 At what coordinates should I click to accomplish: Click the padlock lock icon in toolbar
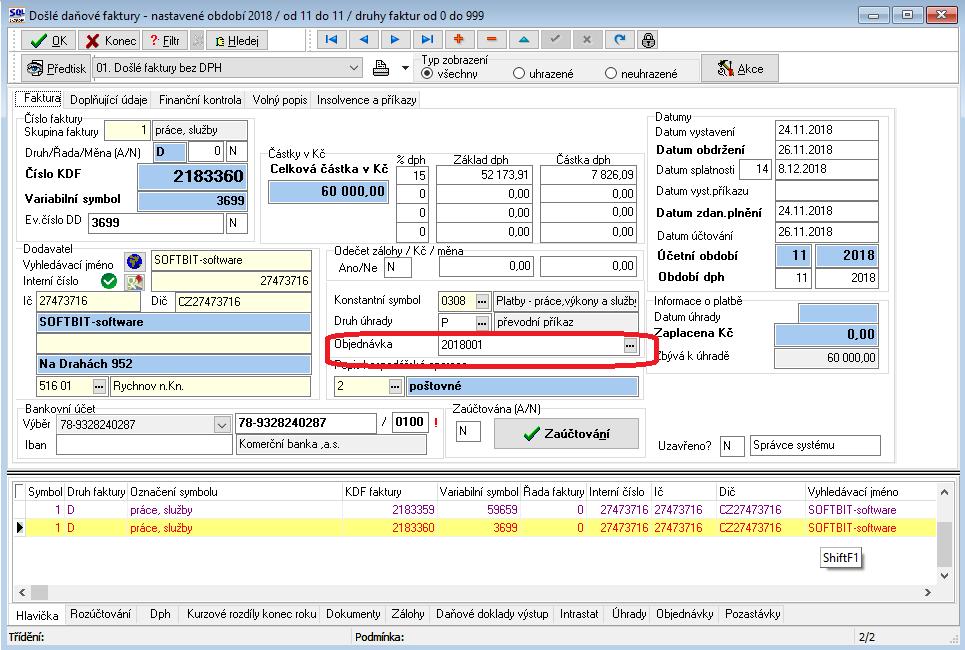click(648, 40)
